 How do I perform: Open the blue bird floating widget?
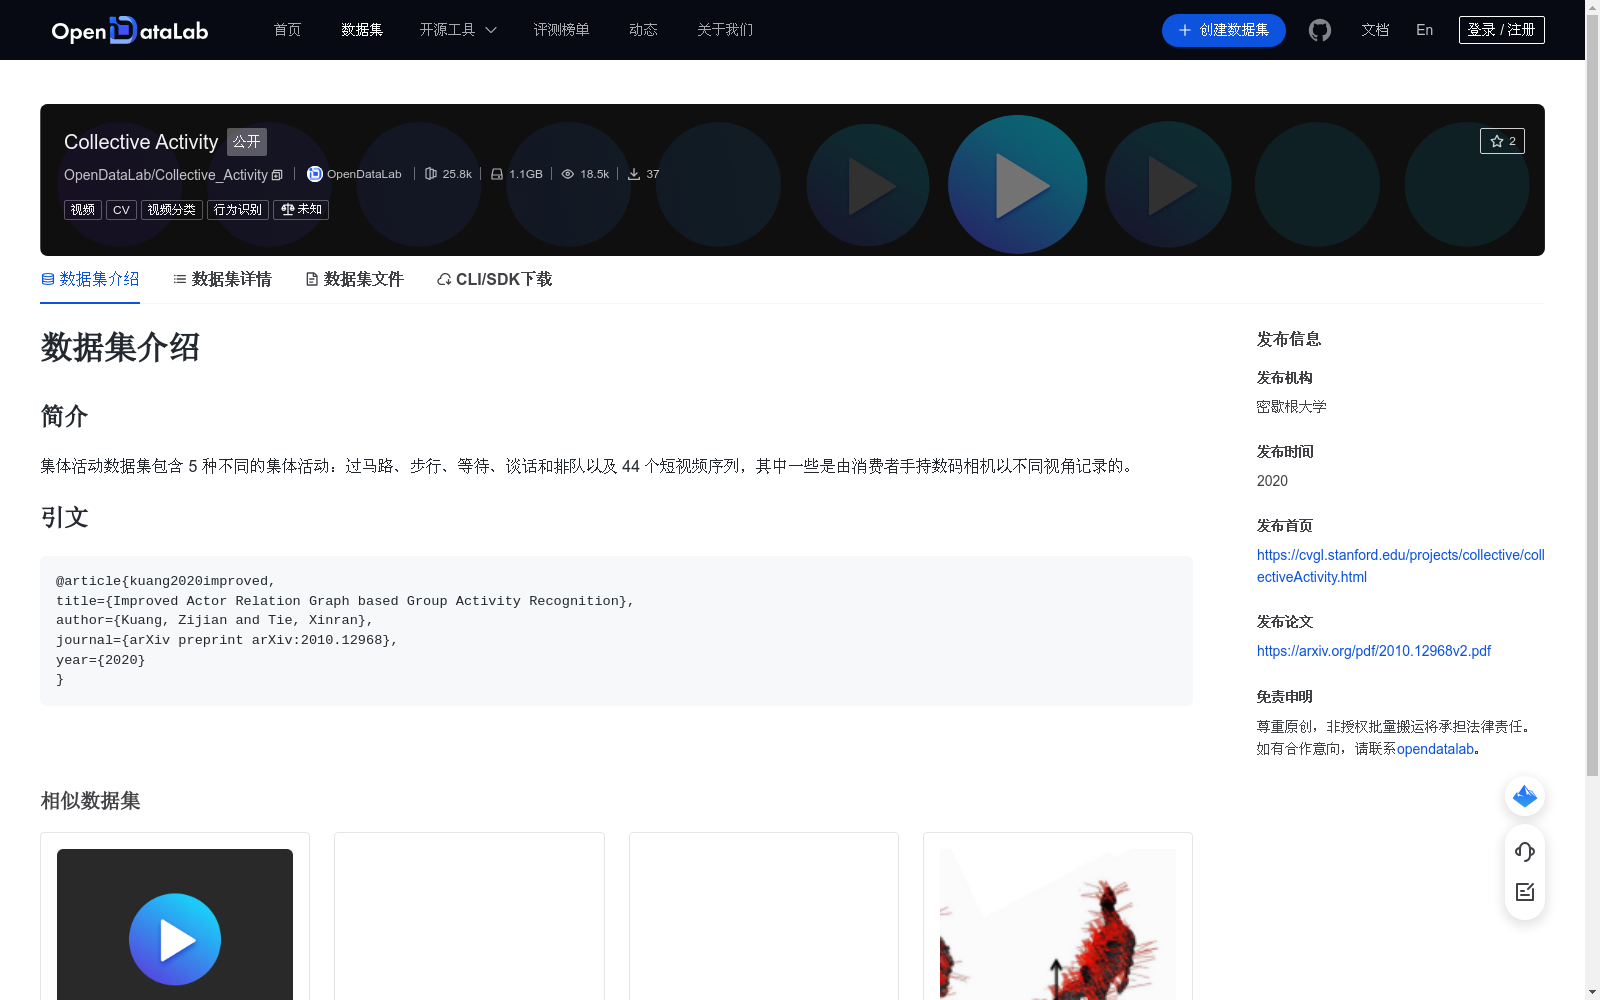point(1525,796)
